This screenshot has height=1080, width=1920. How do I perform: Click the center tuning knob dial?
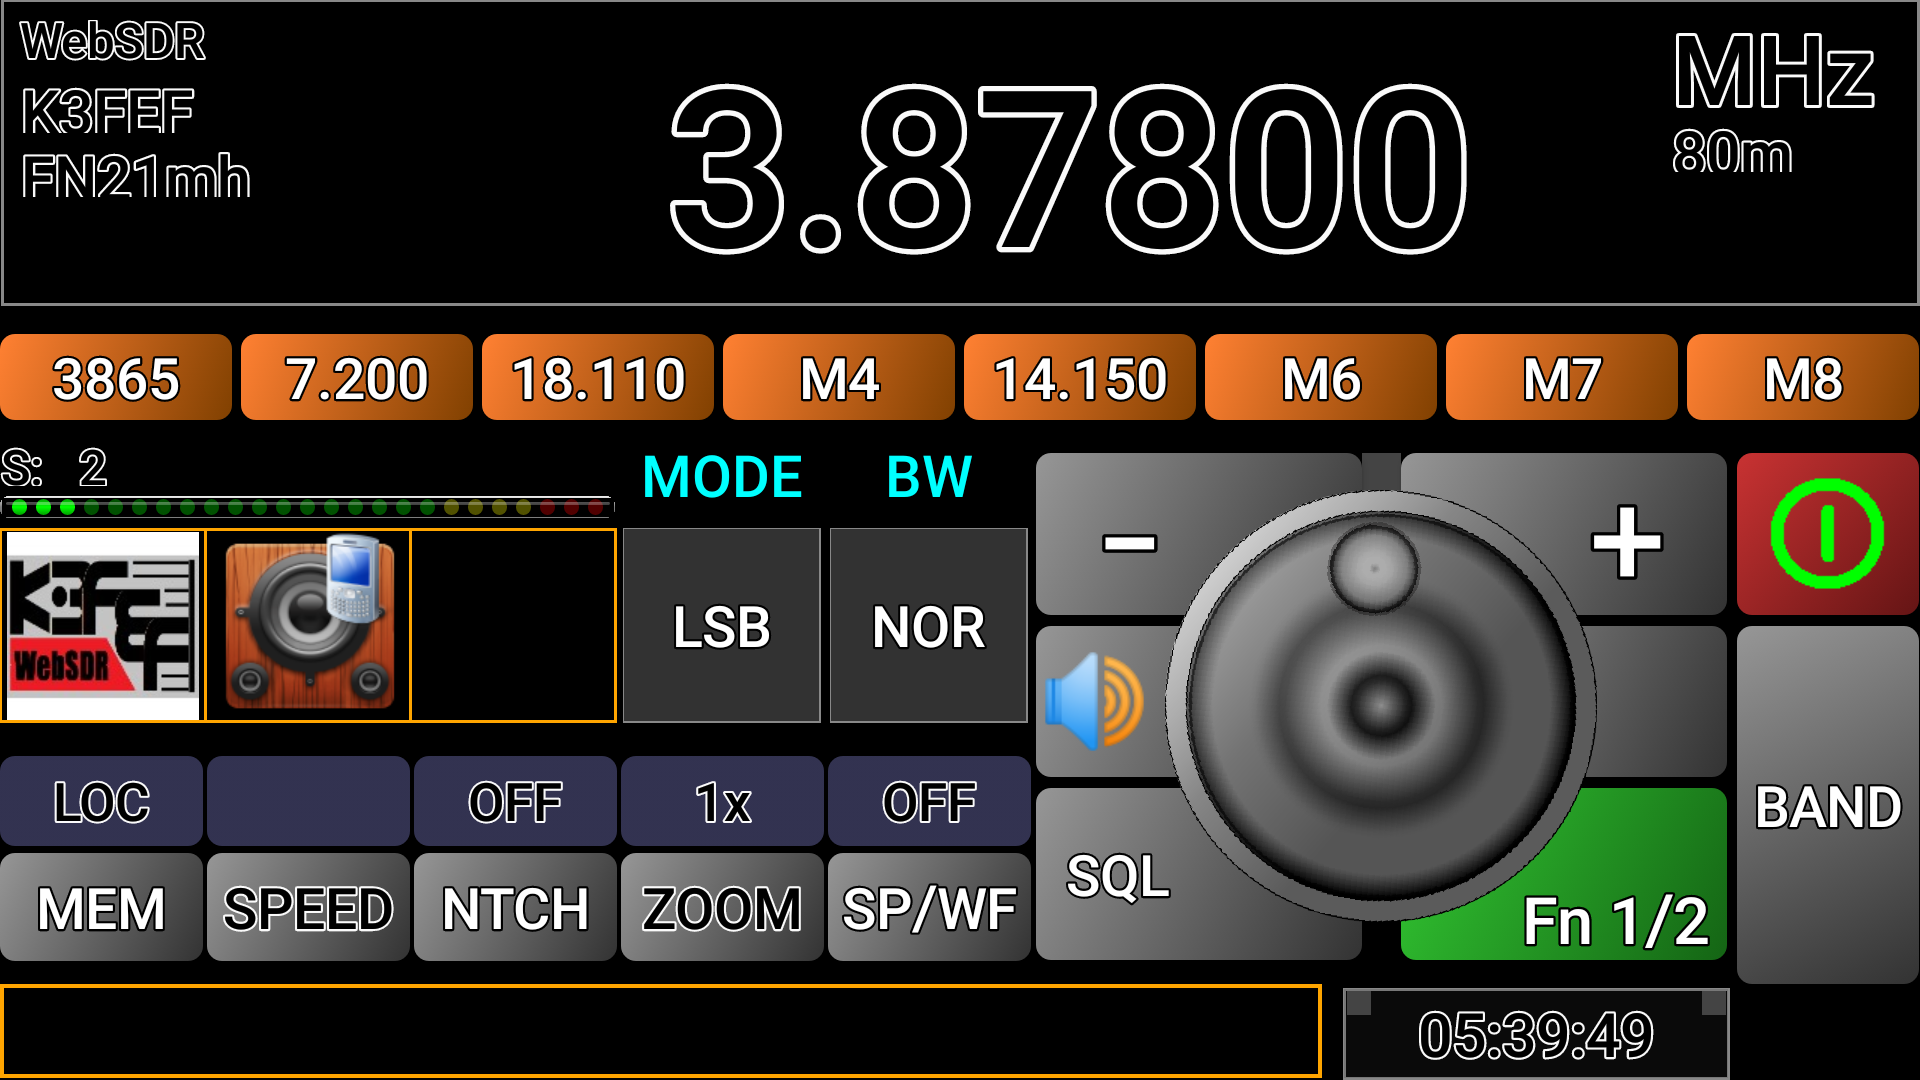click(1381, 705)
